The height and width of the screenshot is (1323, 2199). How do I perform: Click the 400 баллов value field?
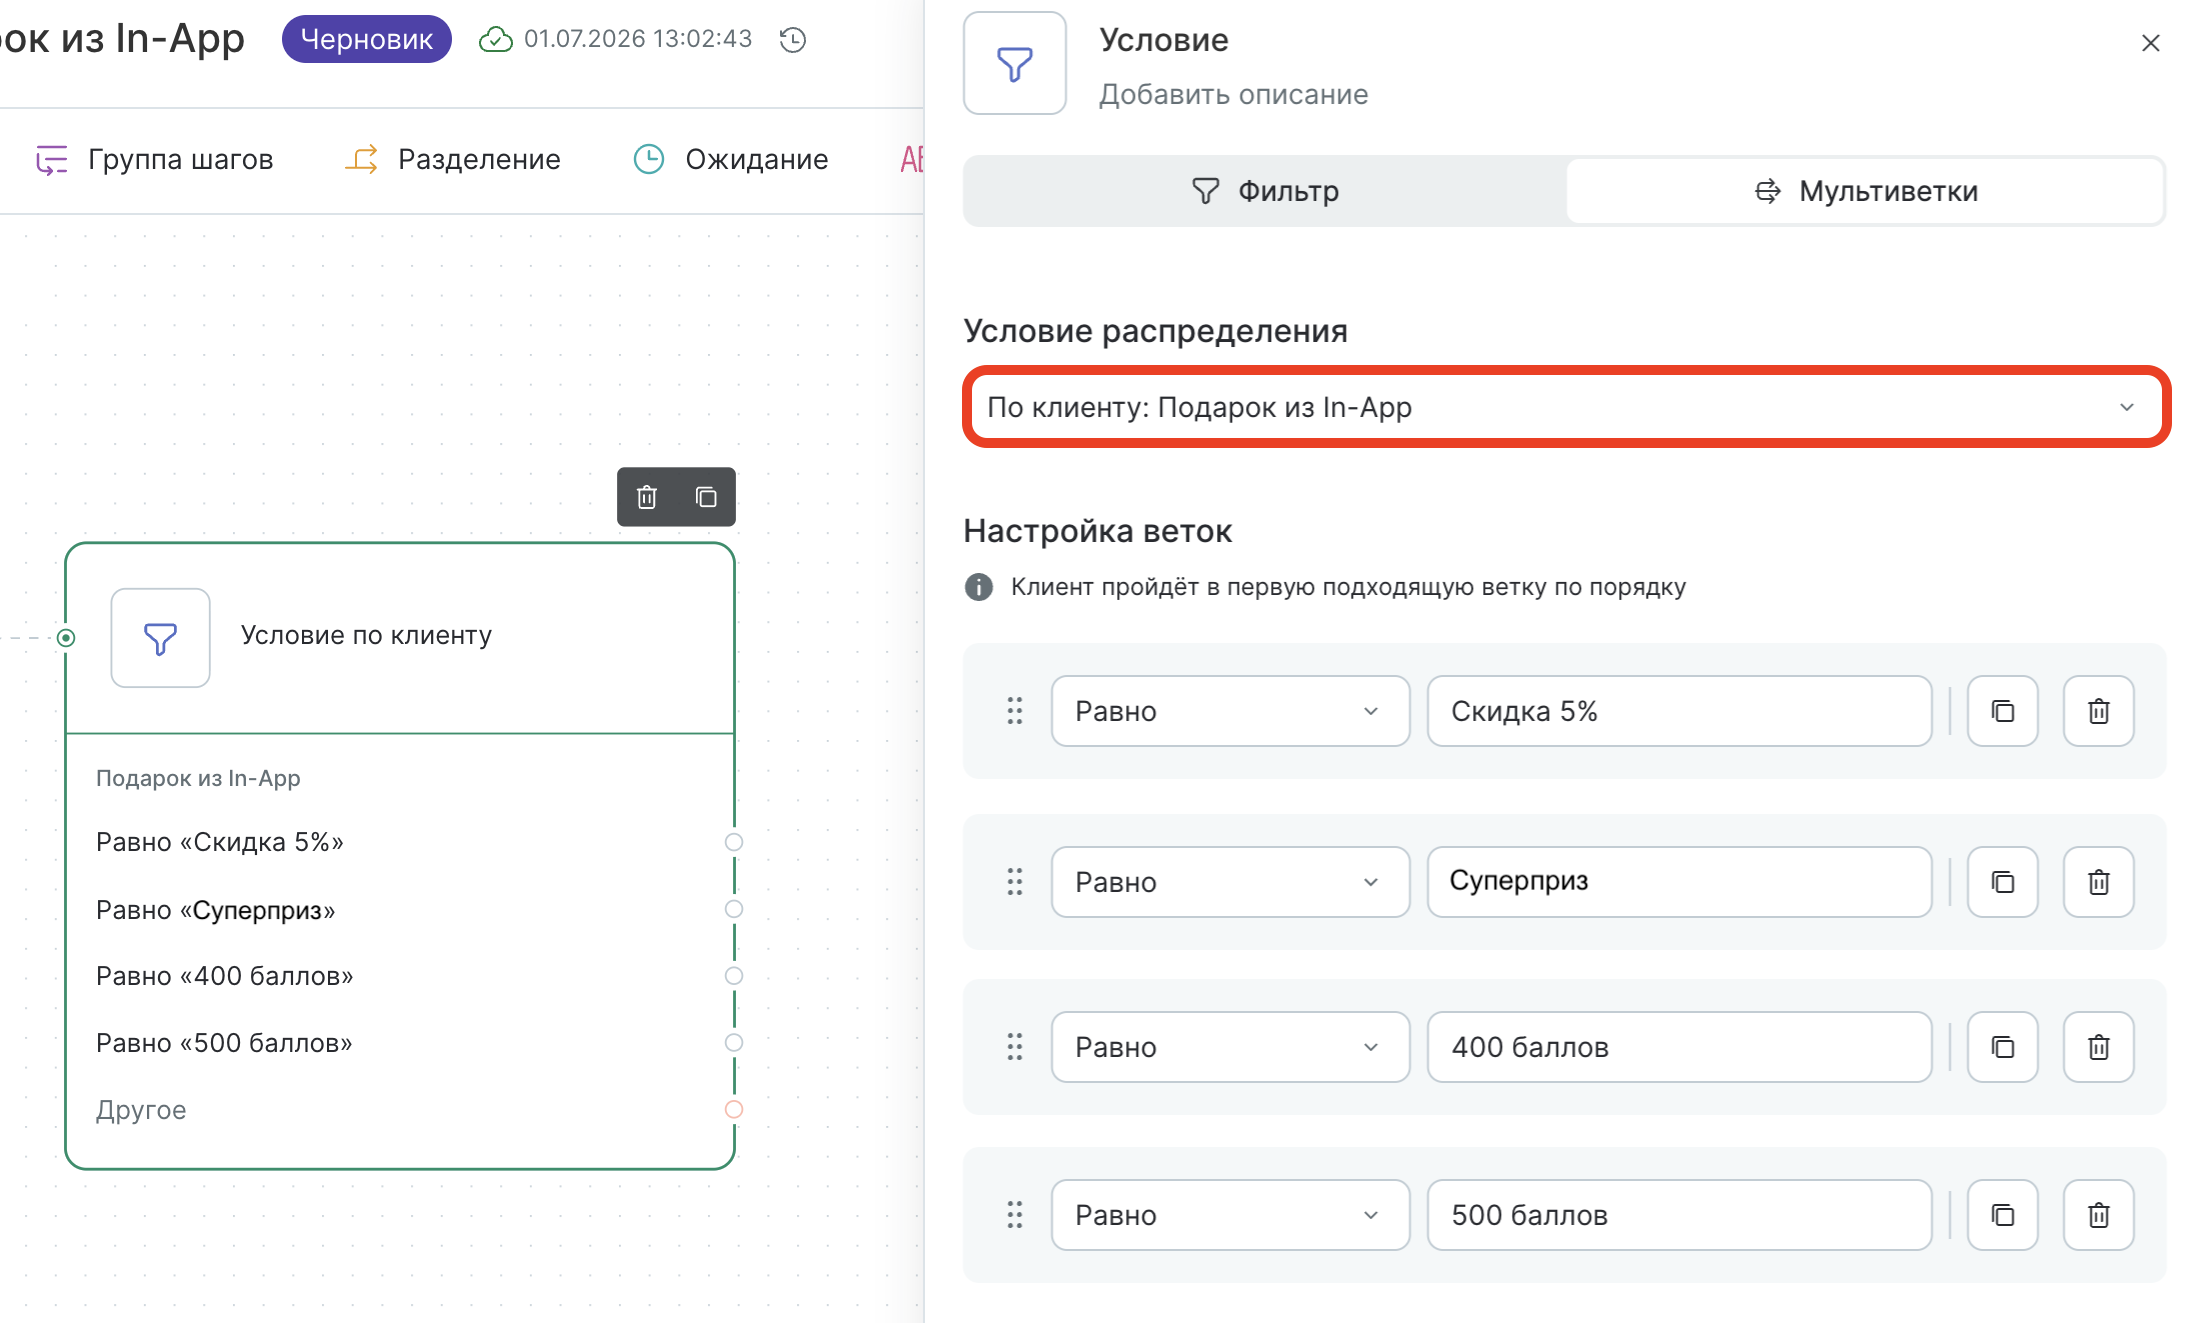(1680, 1047)
